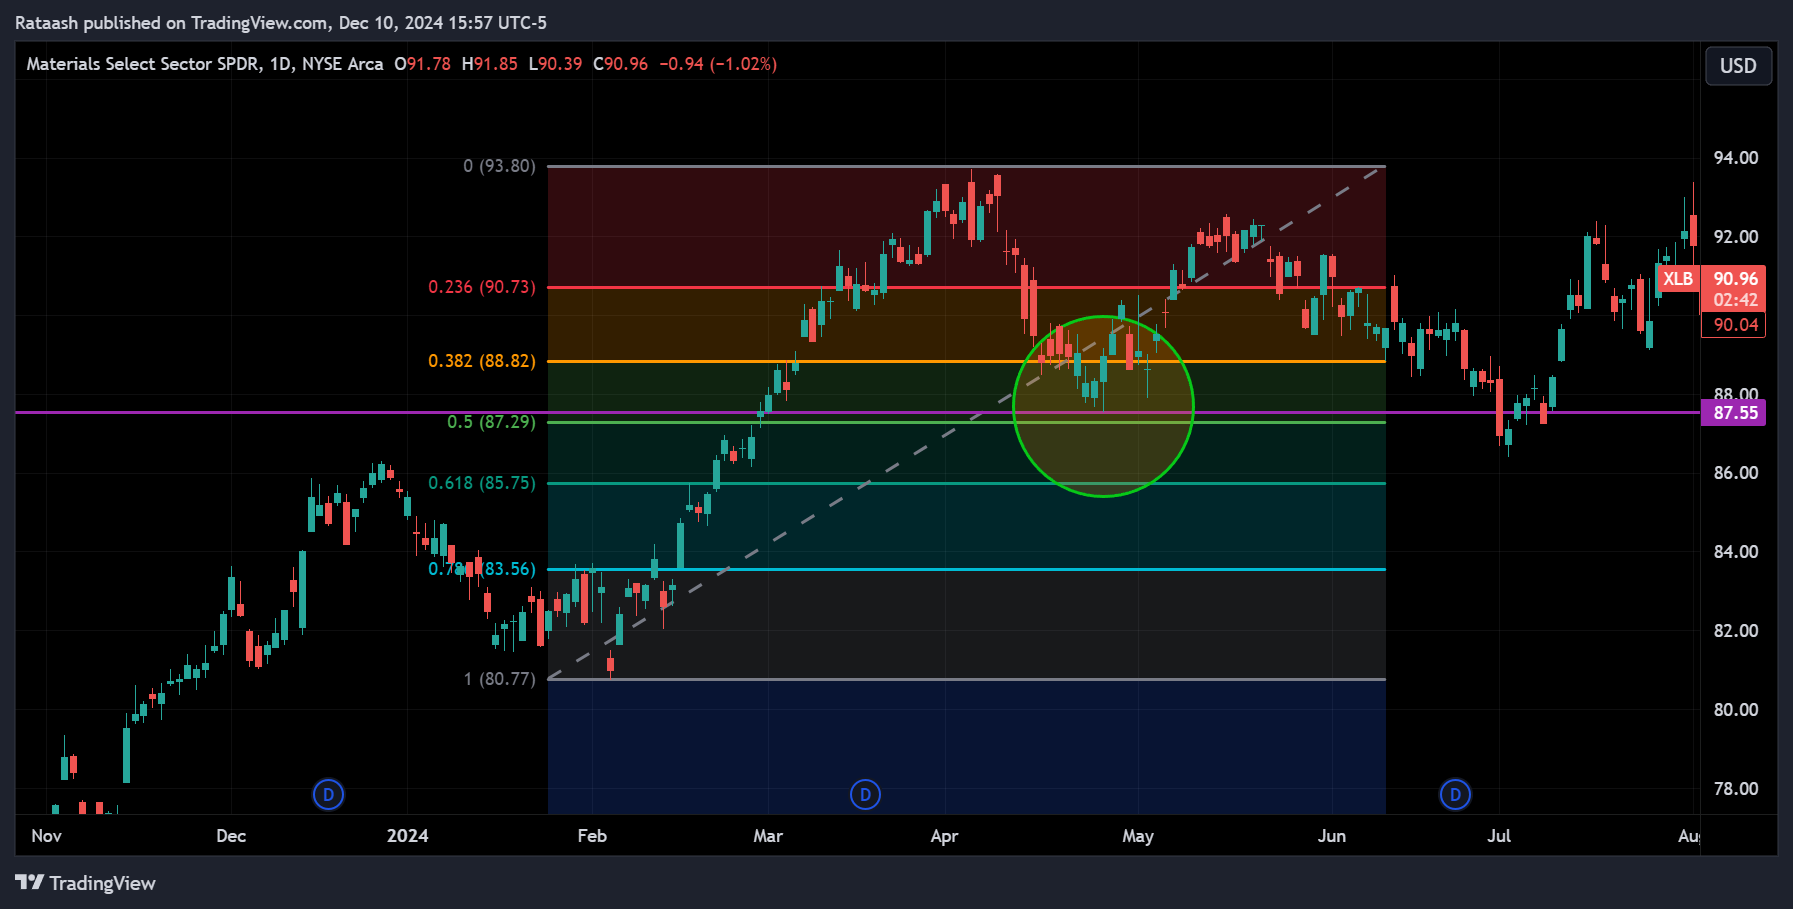
Task: Click the Jun label on time axis
Action: click(x=1331, y=836)
